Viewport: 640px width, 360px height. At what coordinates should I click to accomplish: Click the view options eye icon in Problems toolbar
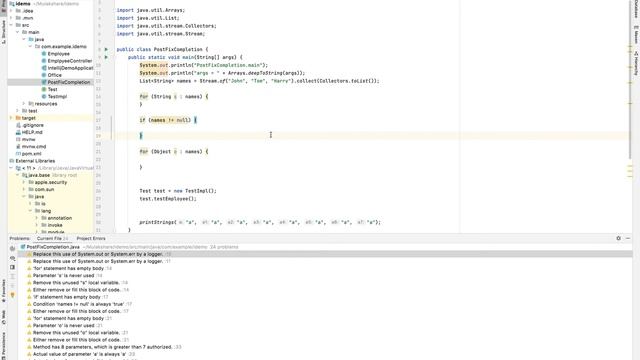[x=13, y=258]
